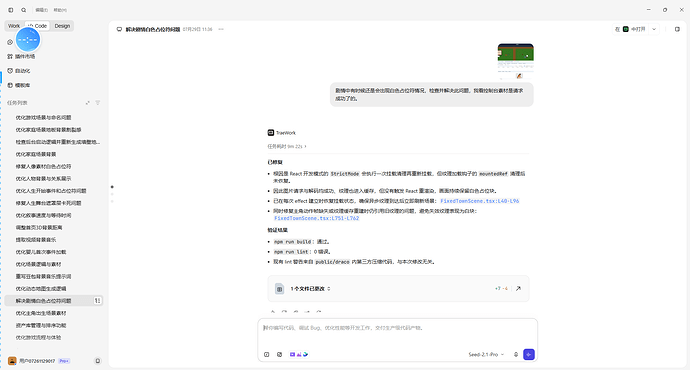Click the chat icon before the conversation title
Viewport: 690px width, 370px height.
tap(119, 29)
